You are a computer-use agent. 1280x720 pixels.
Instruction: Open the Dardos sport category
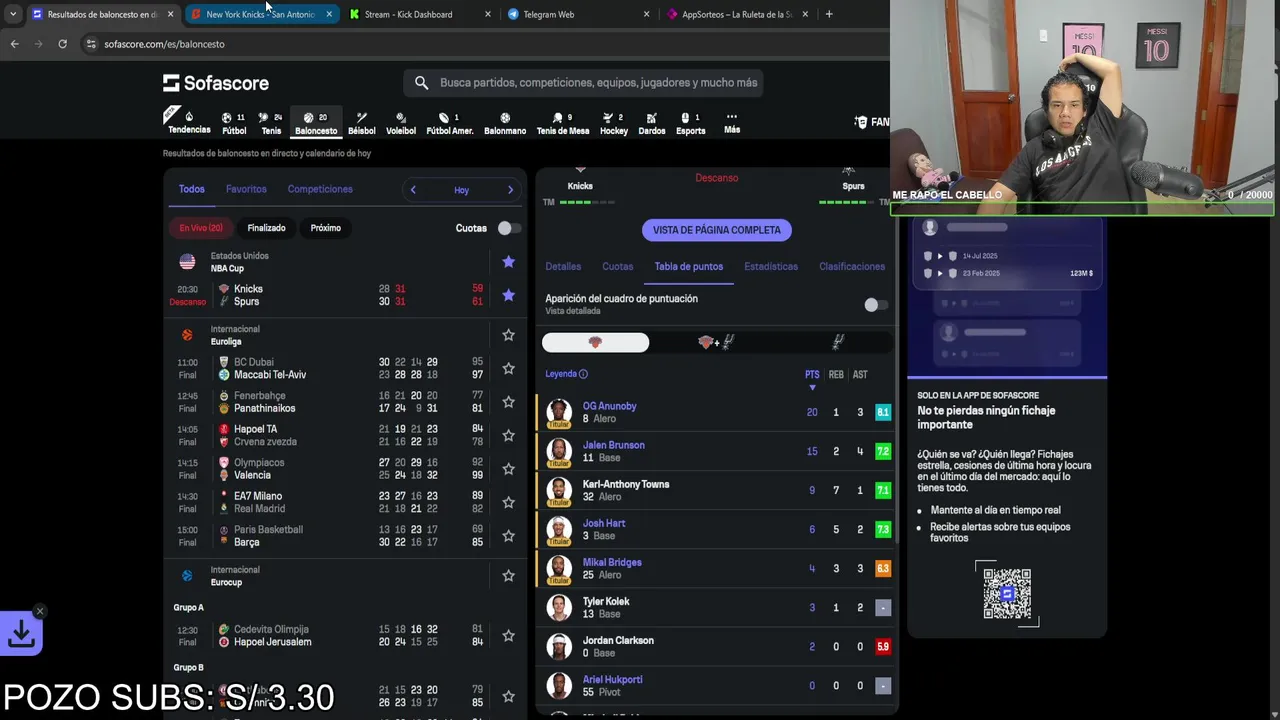tap(652, 123)
